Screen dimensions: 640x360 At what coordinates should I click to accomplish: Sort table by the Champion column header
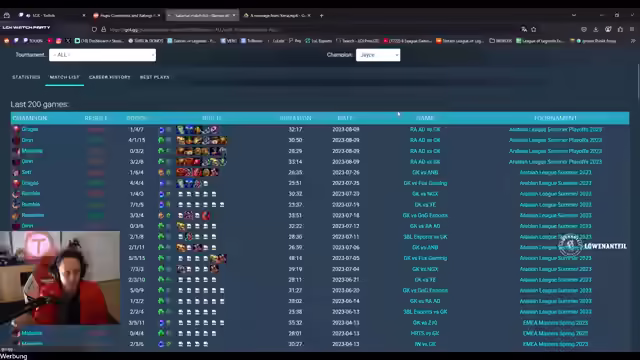[30, 118]
